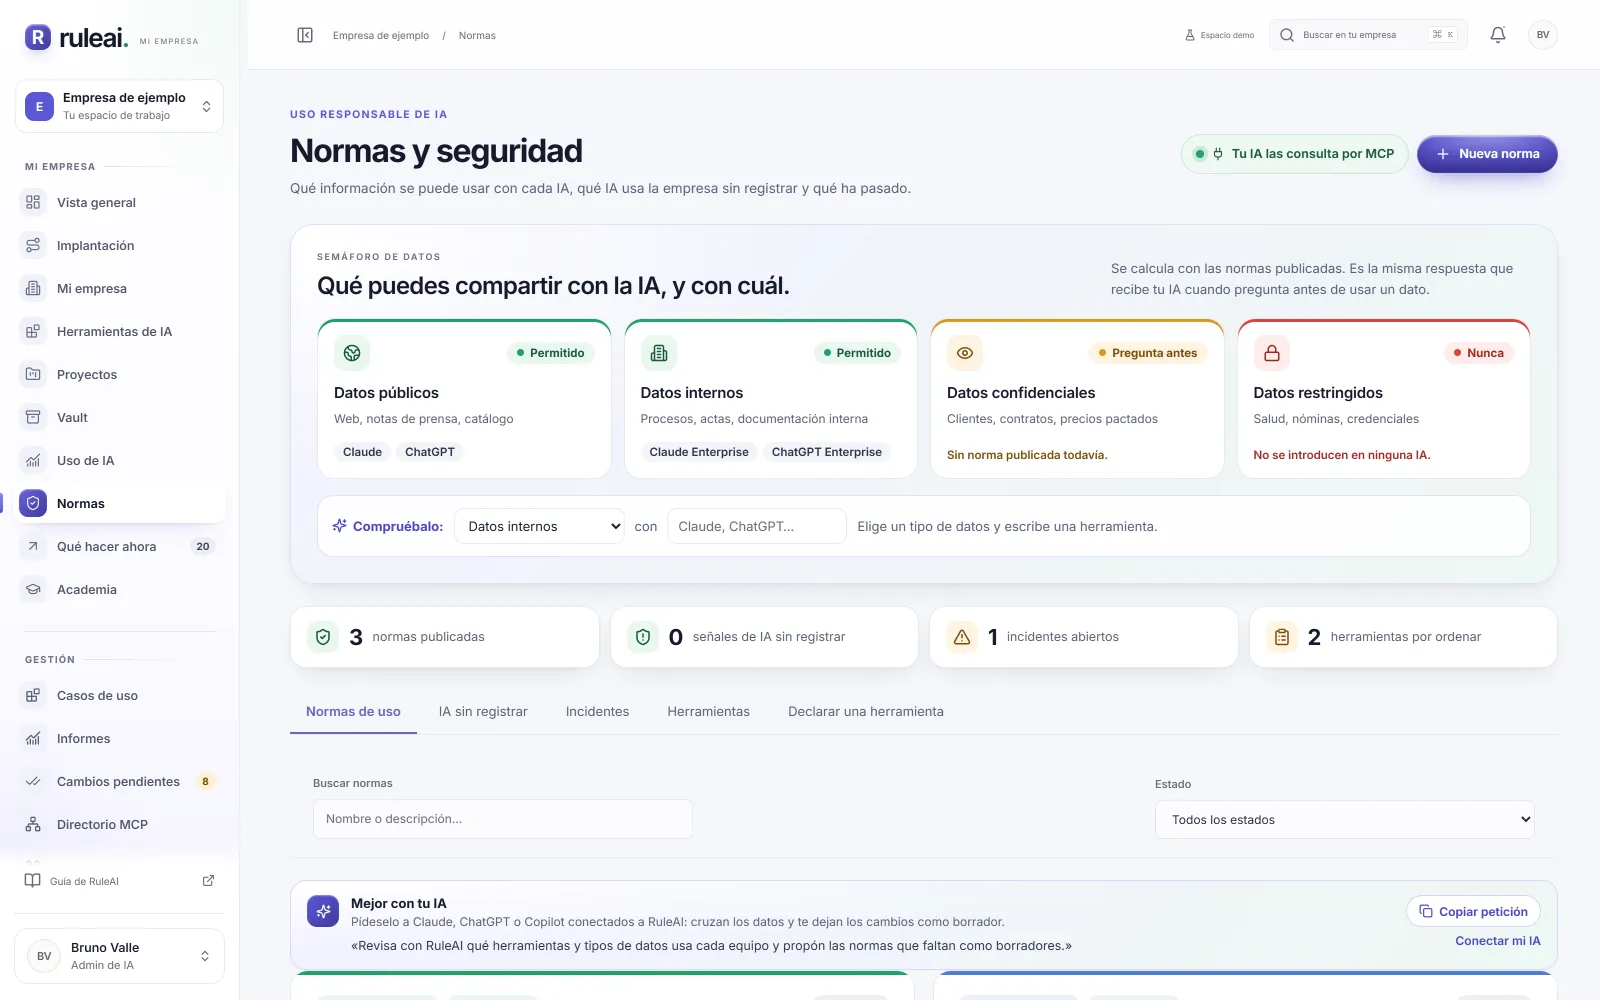The width and height of the screenshot is (1600, 1000).
Task: Click the Academia graduation cap icon
Action: (33, 589)
